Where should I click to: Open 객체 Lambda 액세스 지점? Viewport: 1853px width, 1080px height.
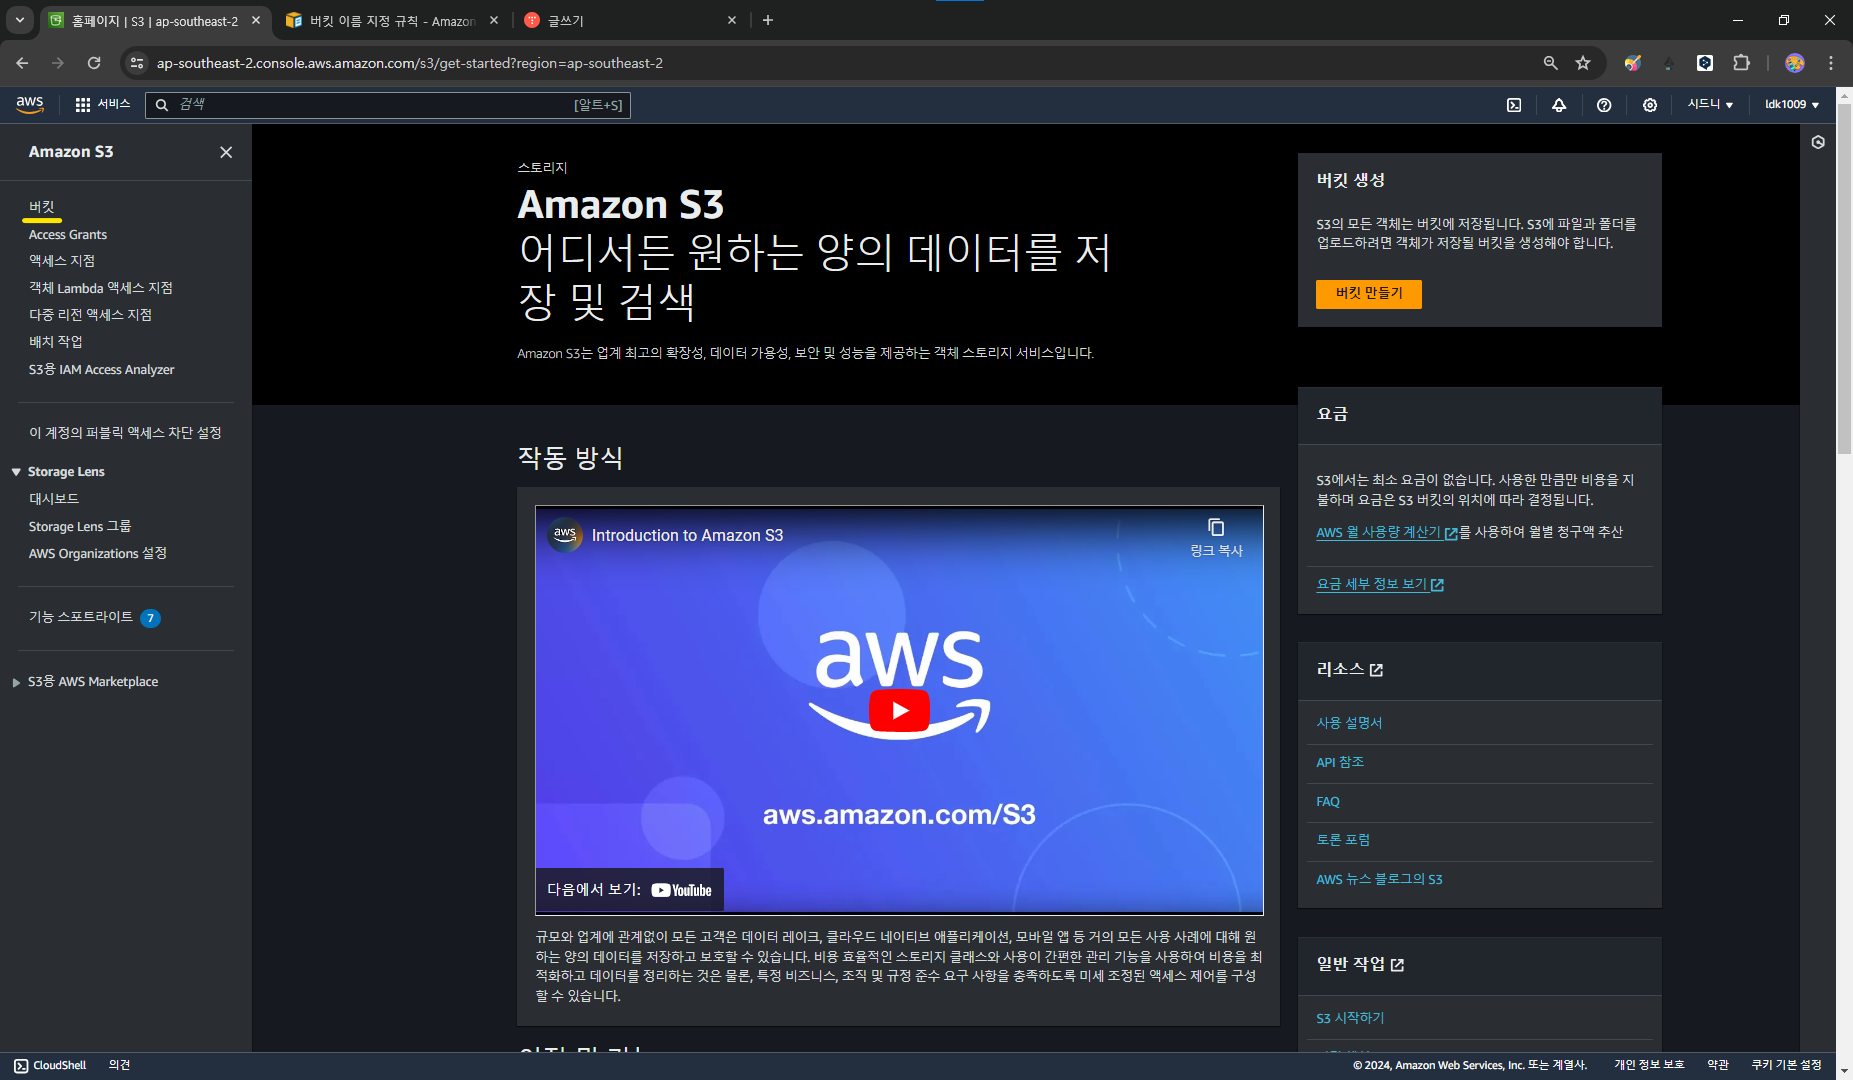tap(101, 288)
